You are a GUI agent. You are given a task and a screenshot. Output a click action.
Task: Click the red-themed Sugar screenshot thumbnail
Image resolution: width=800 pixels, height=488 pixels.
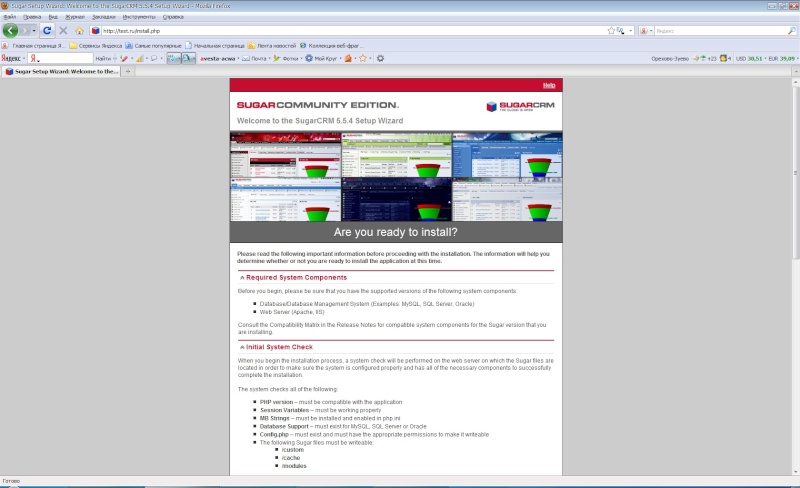[285, 155]
